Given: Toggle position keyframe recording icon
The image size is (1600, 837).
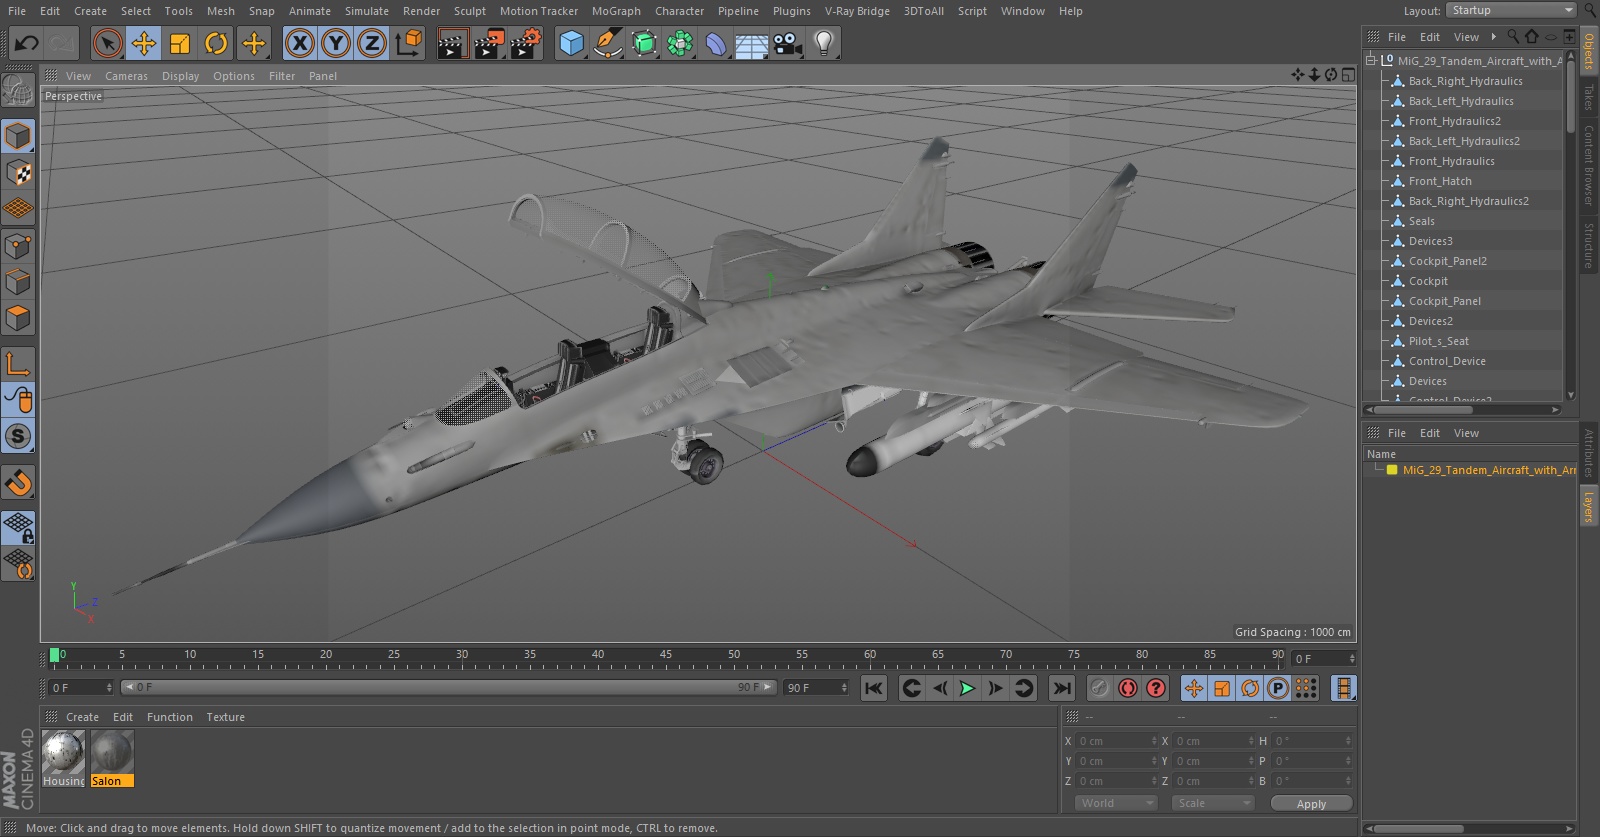Looking at the screenshot, I should (1194, 688).
